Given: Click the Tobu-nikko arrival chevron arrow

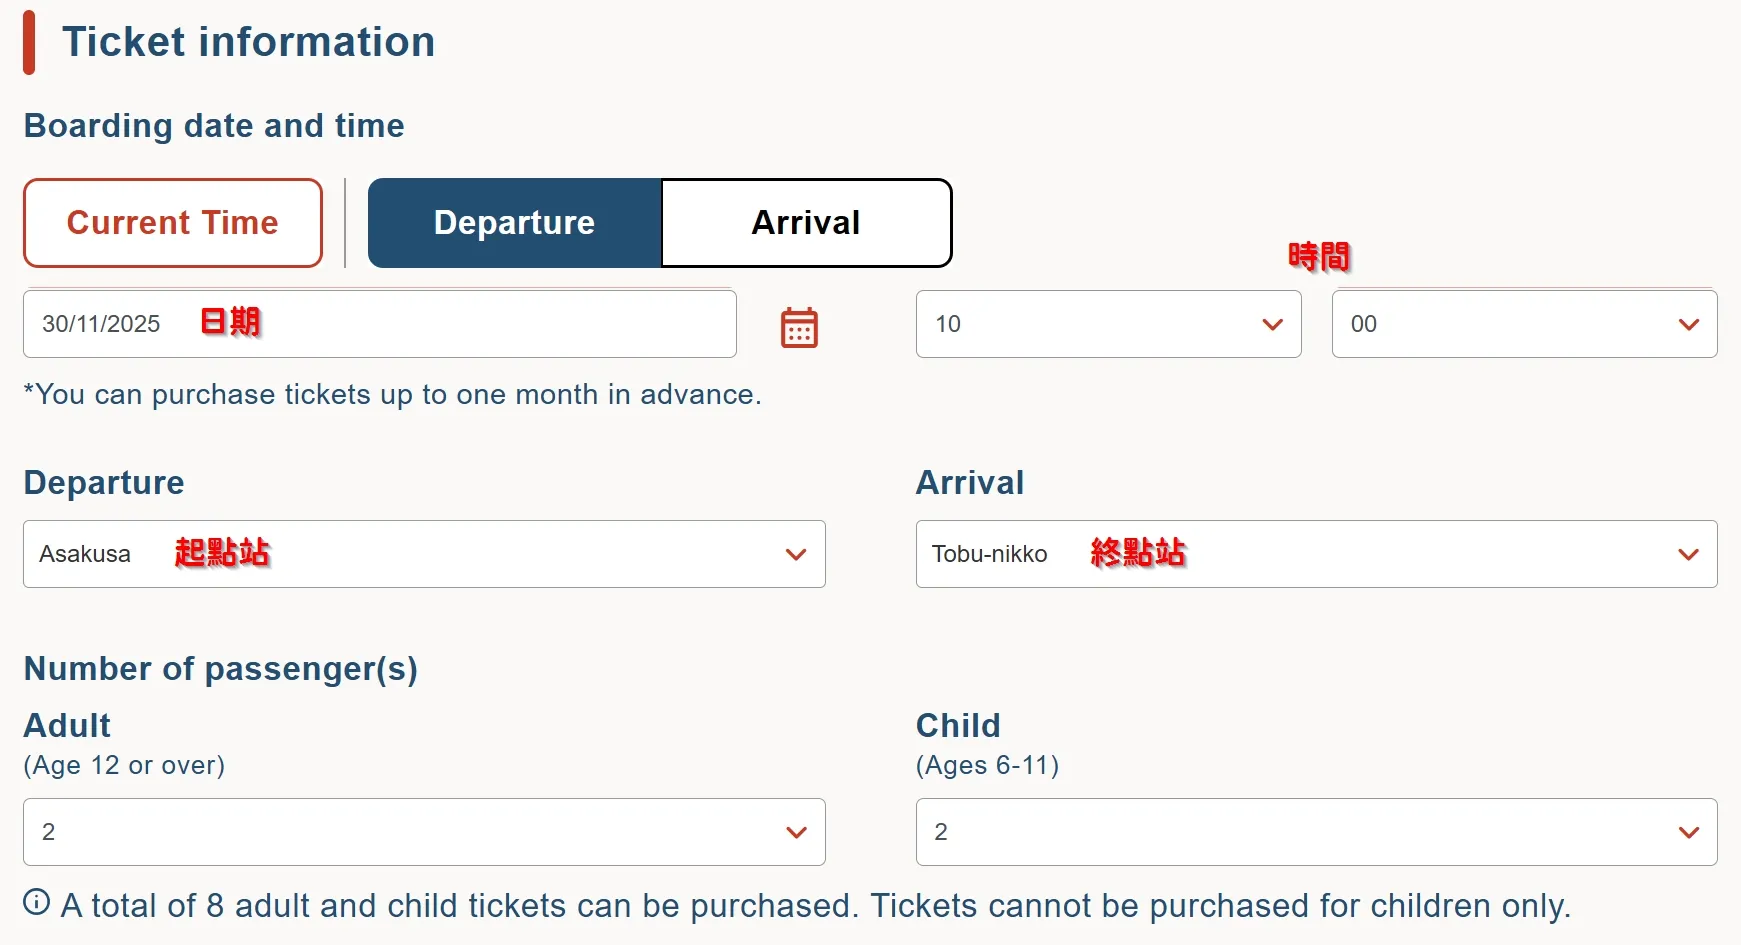Looking at the screenshot, I should [1688, 554].
